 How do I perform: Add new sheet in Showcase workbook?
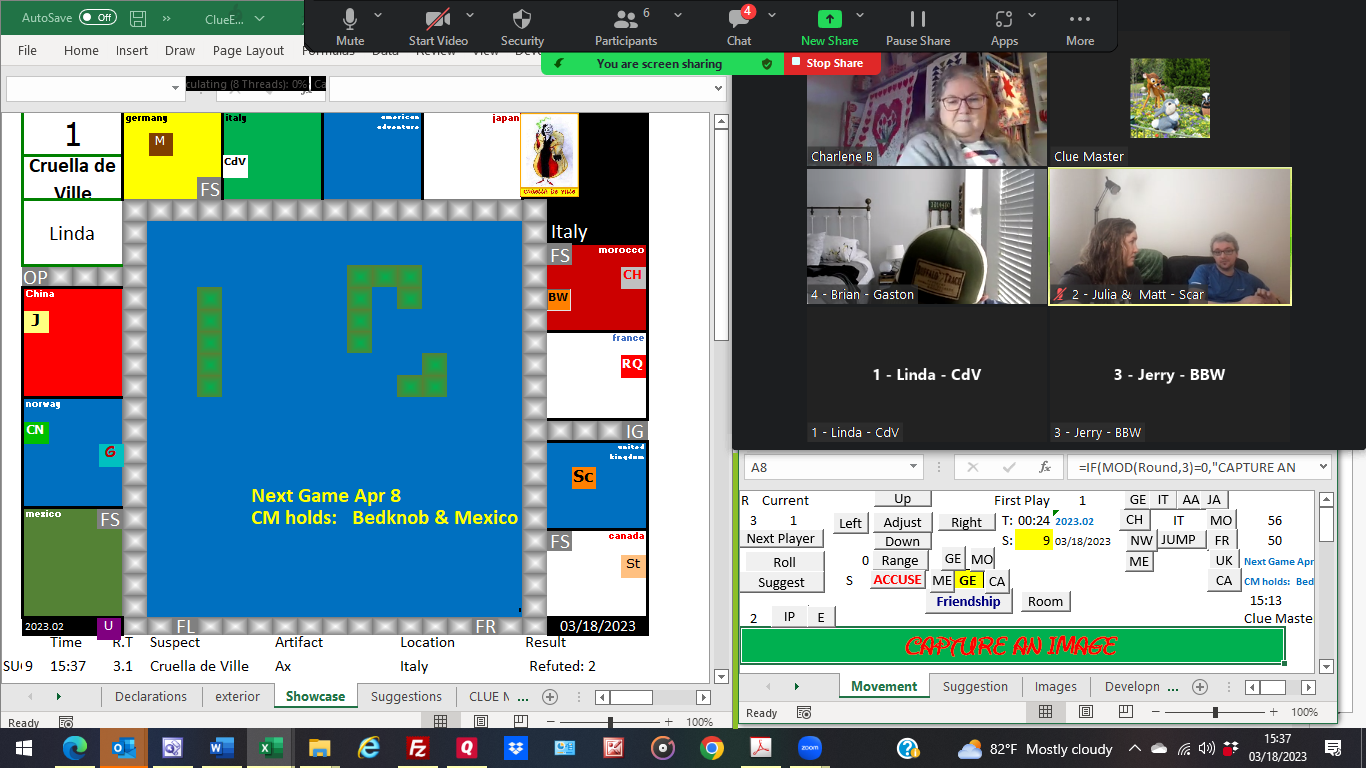[549, 697]
